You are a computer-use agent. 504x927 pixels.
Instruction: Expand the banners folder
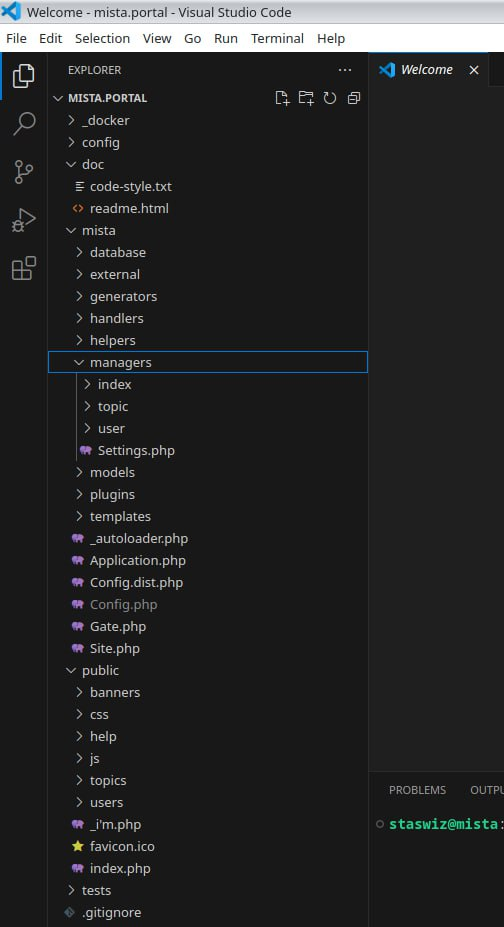208,692
